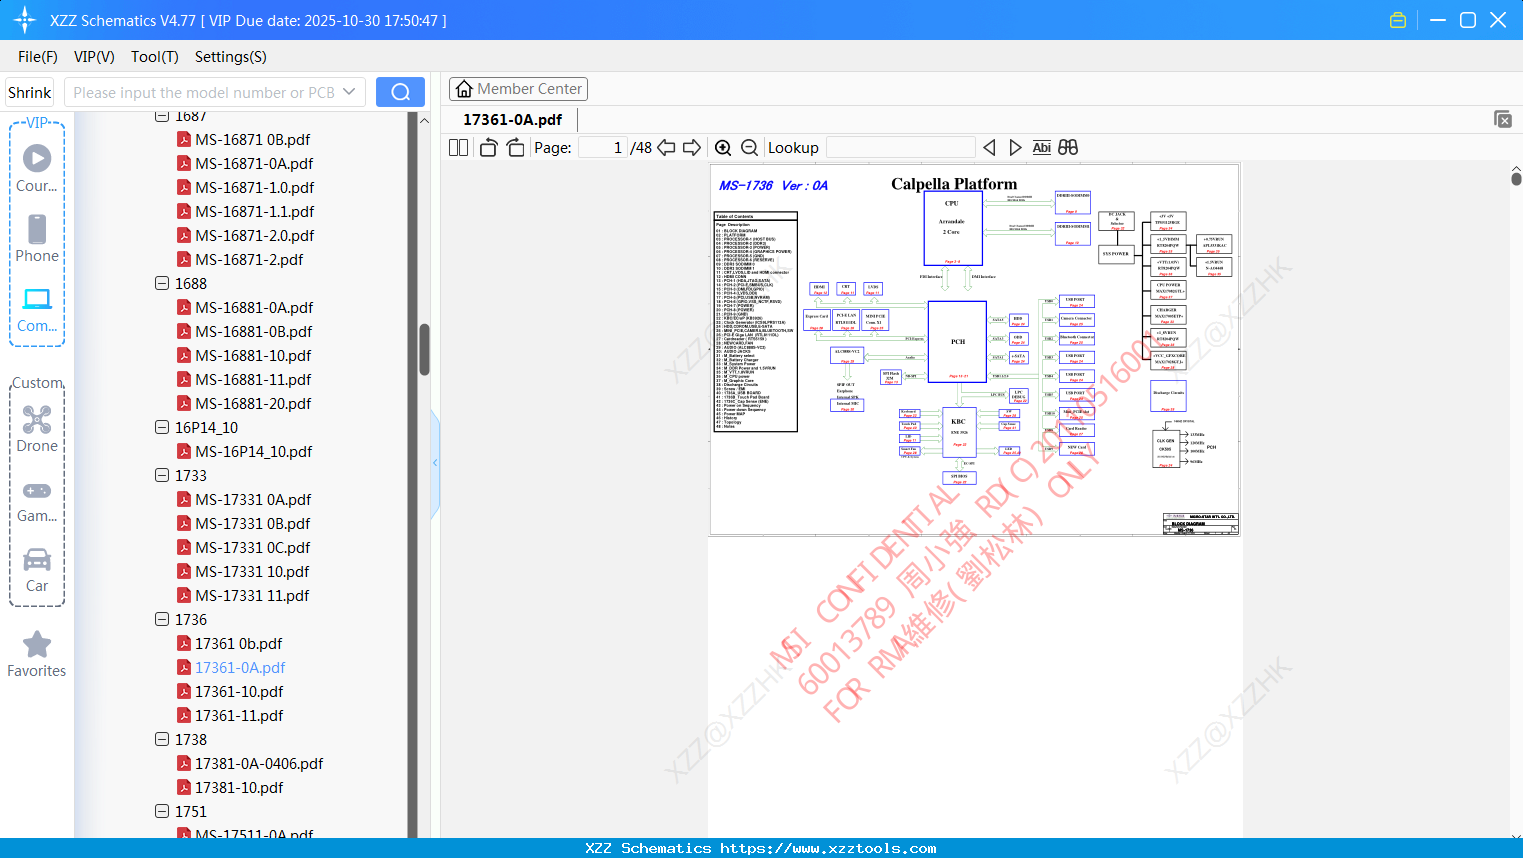The image size is (1523, 858).
Task: Open MS-16871 0B.pdf
Action: pos(253,139)
